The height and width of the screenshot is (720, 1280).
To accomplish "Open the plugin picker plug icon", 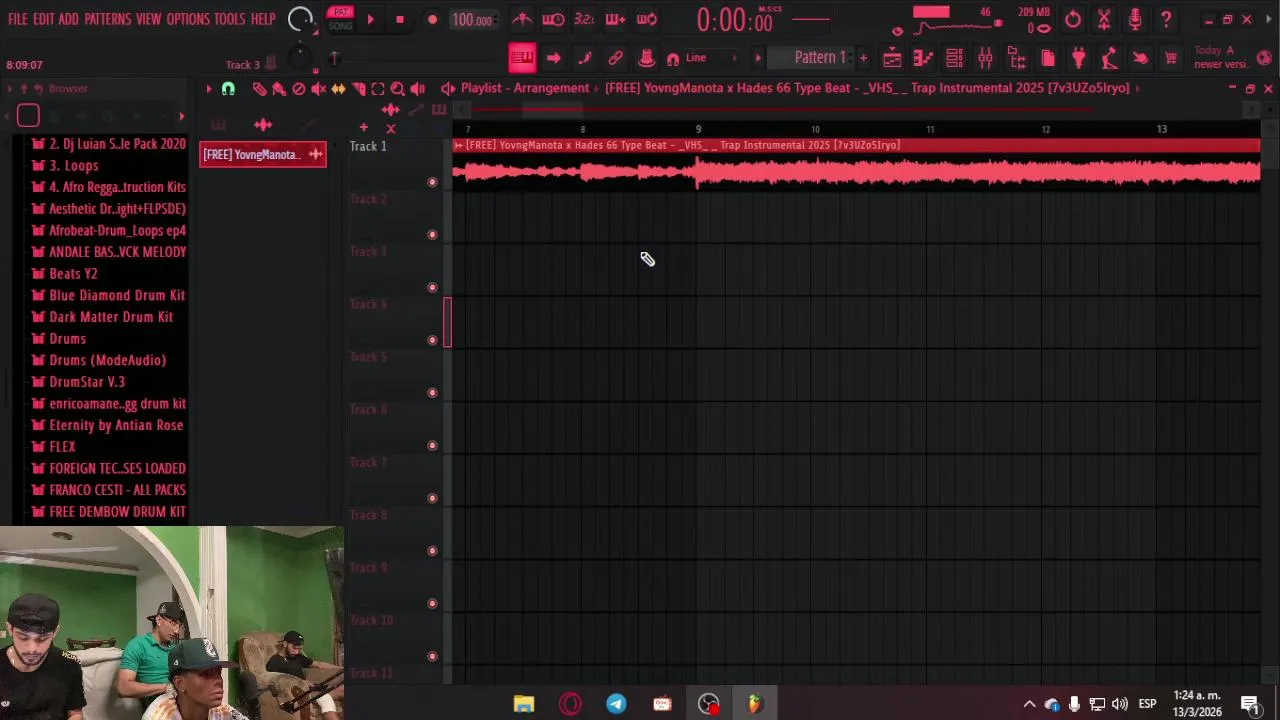I will tap(1079, 58).
